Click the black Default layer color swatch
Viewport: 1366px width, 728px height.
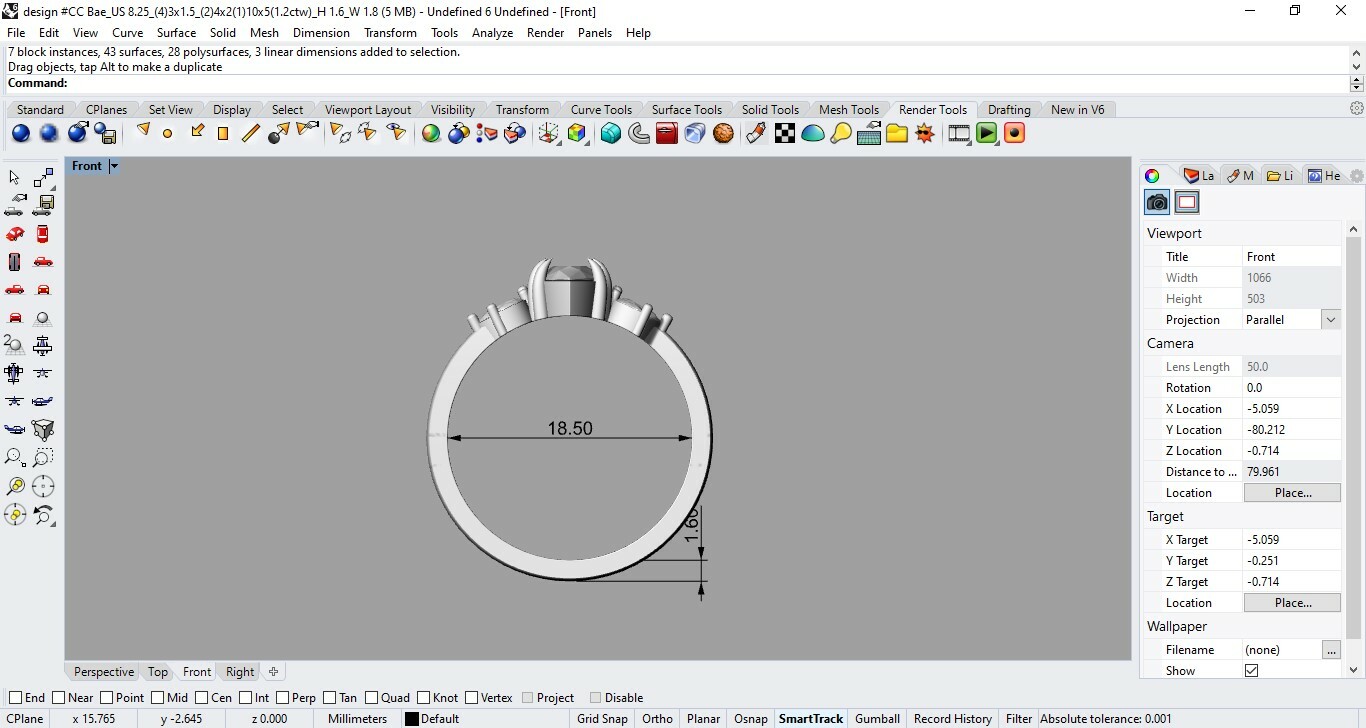coord(411,719)
